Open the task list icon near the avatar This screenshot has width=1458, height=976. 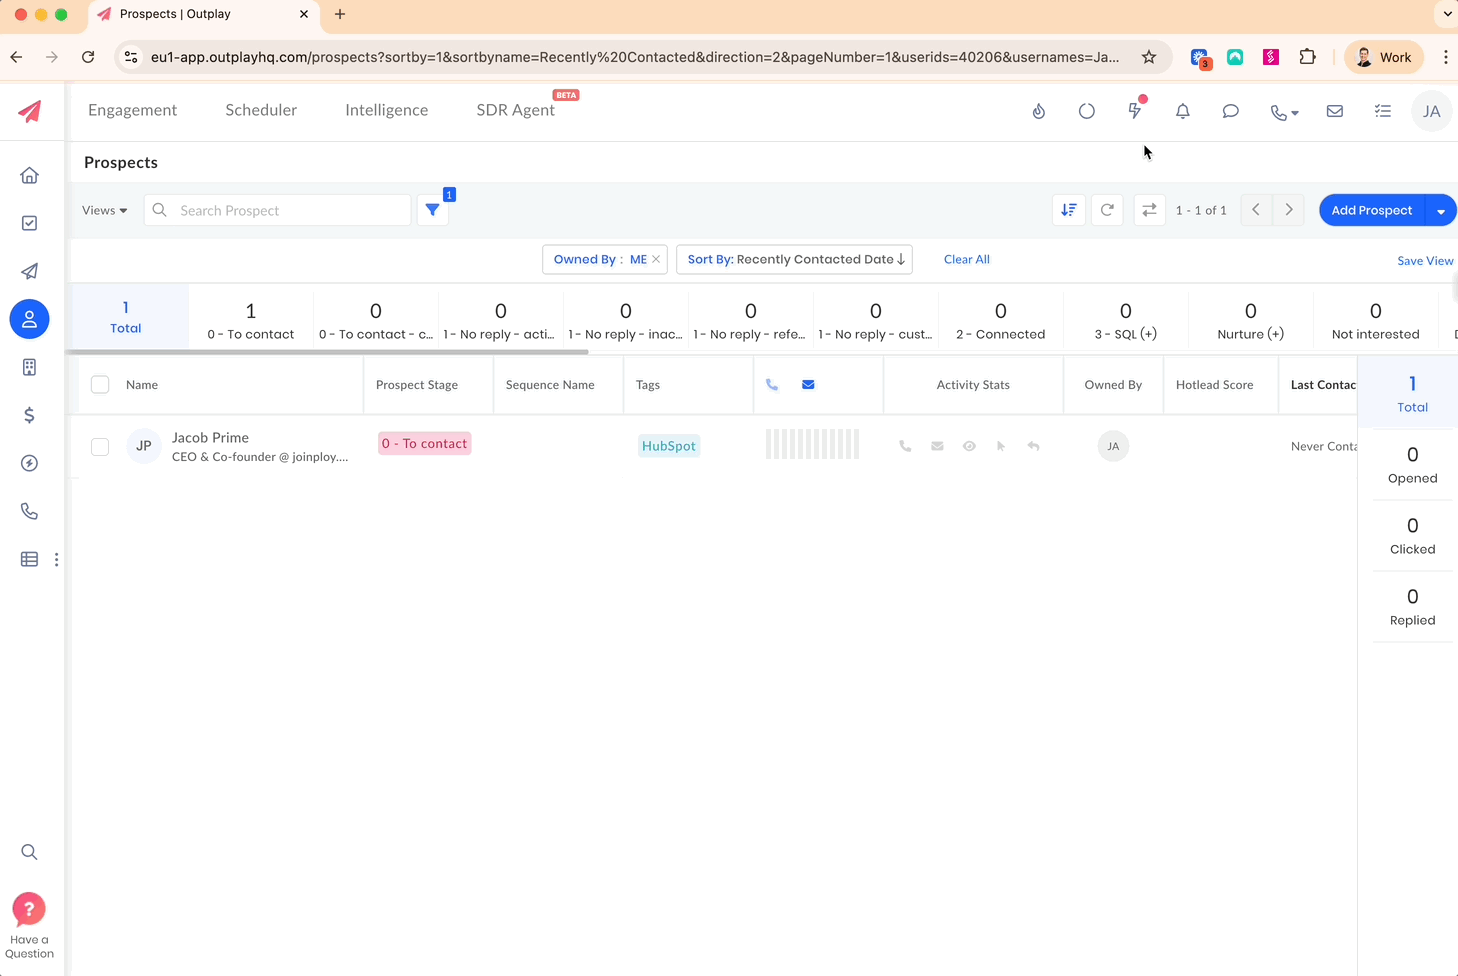(1382, 111)
